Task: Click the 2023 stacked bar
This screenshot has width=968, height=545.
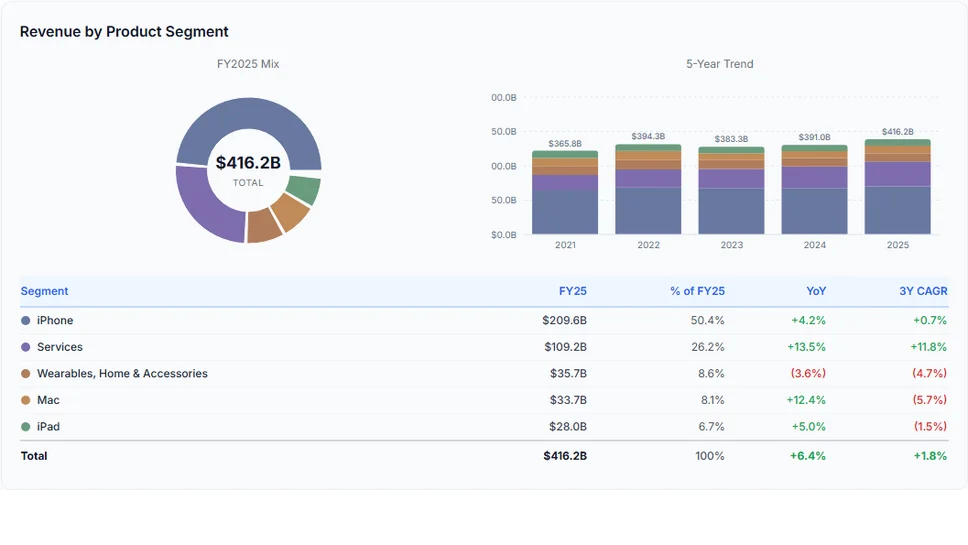Action: click(x=732, y=190)
